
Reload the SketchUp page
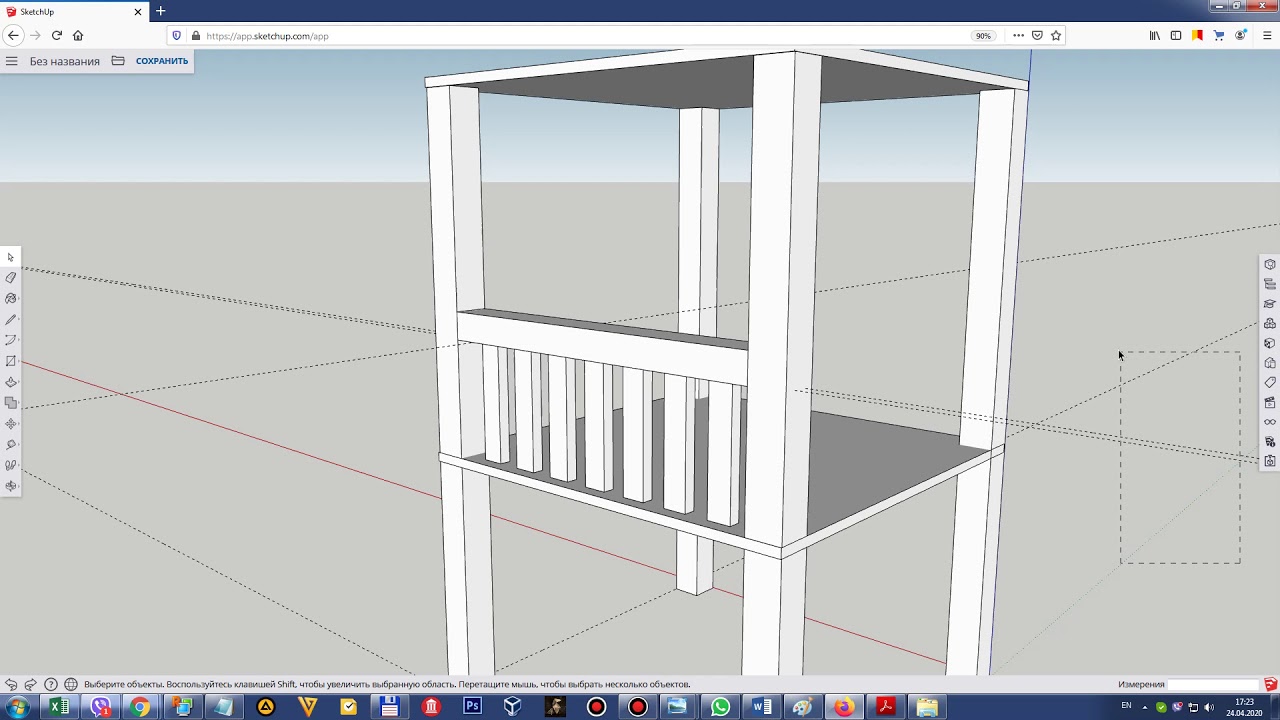coord(57,36)
